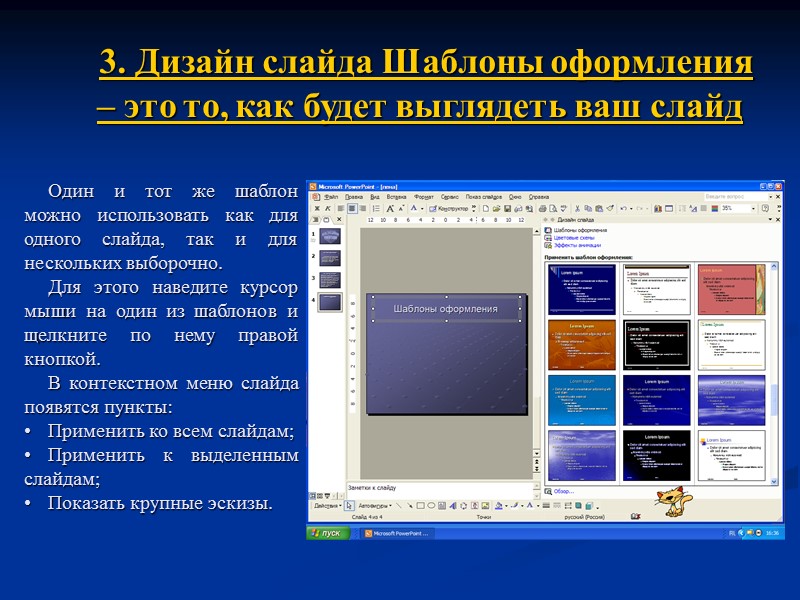Click the Insert WordArt icon
The image size is (800, 600).
click(x=453, y=506)
